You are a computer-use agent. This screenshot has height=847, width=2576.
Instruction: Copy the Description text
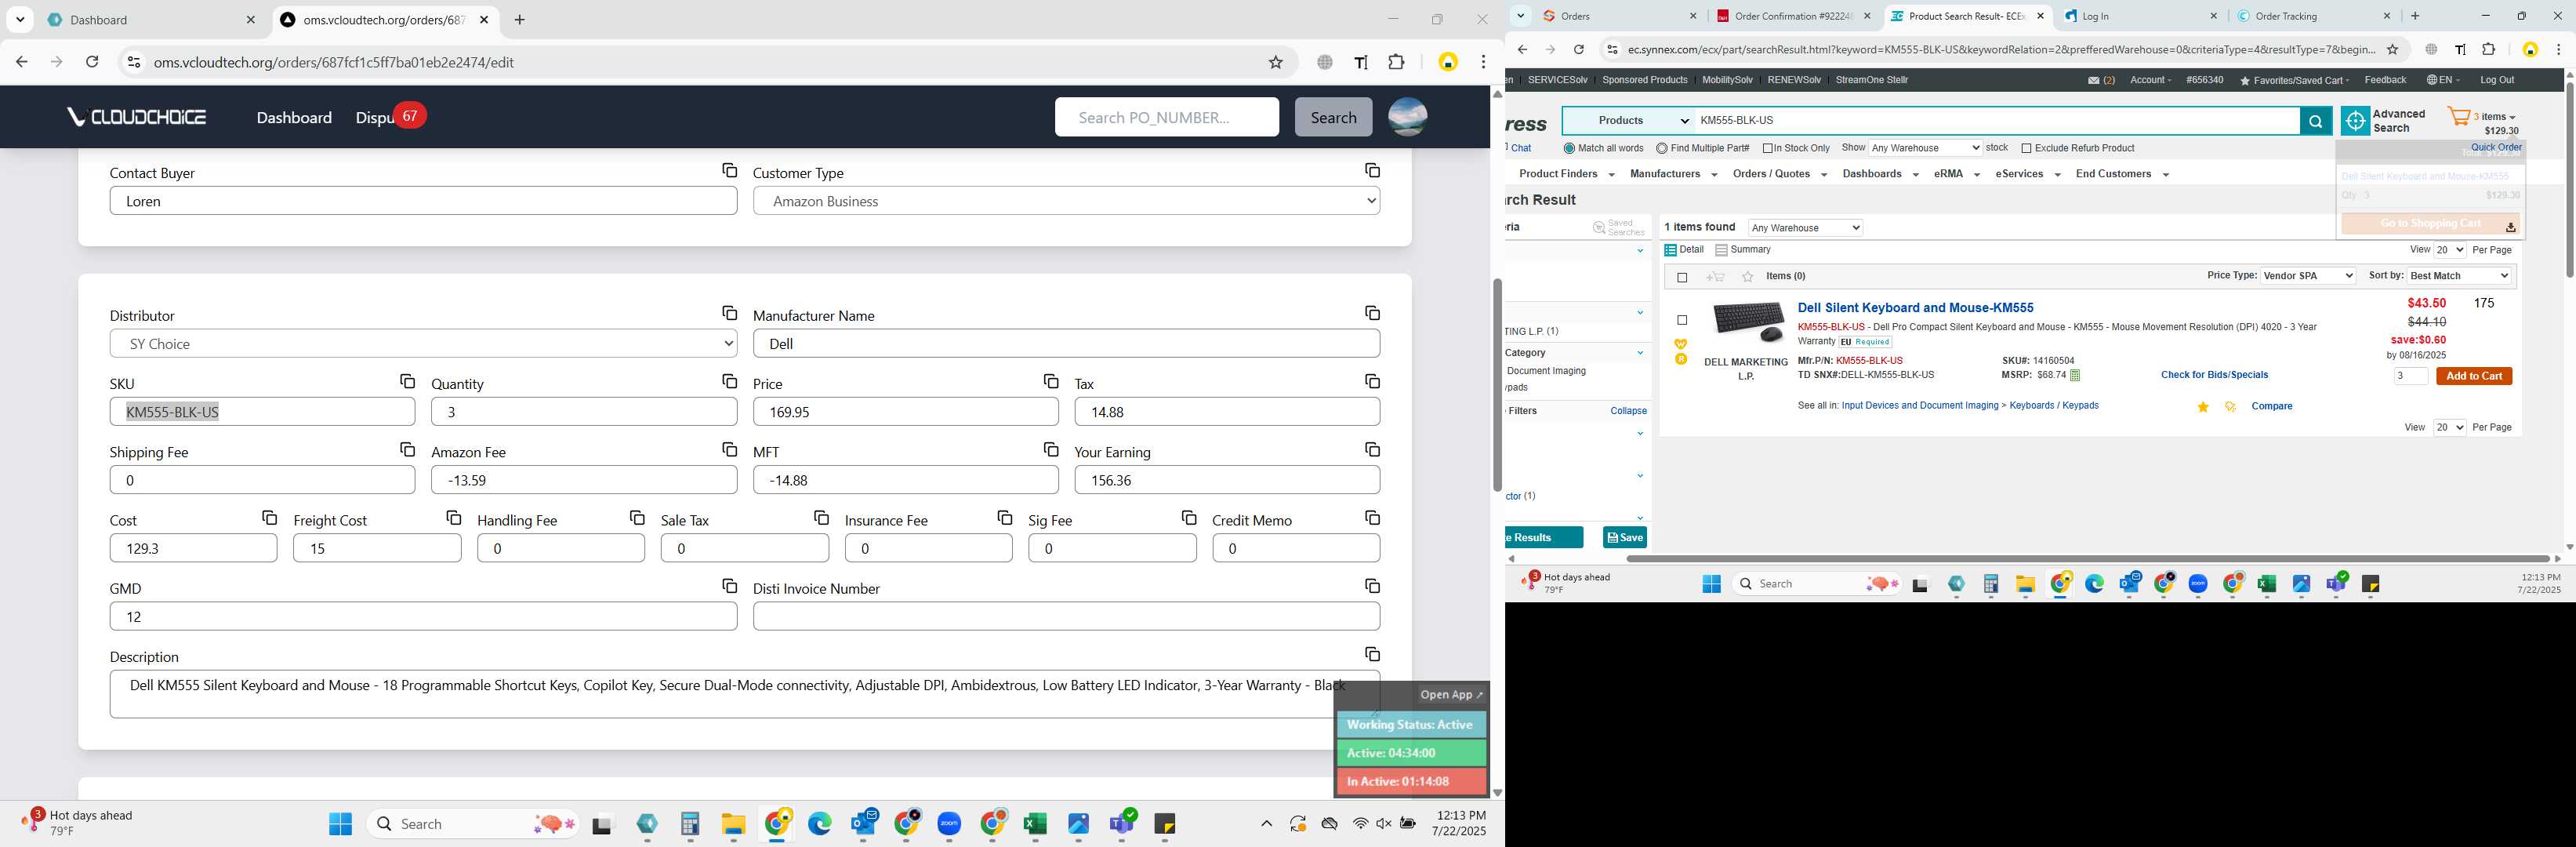pos(1372,654)
